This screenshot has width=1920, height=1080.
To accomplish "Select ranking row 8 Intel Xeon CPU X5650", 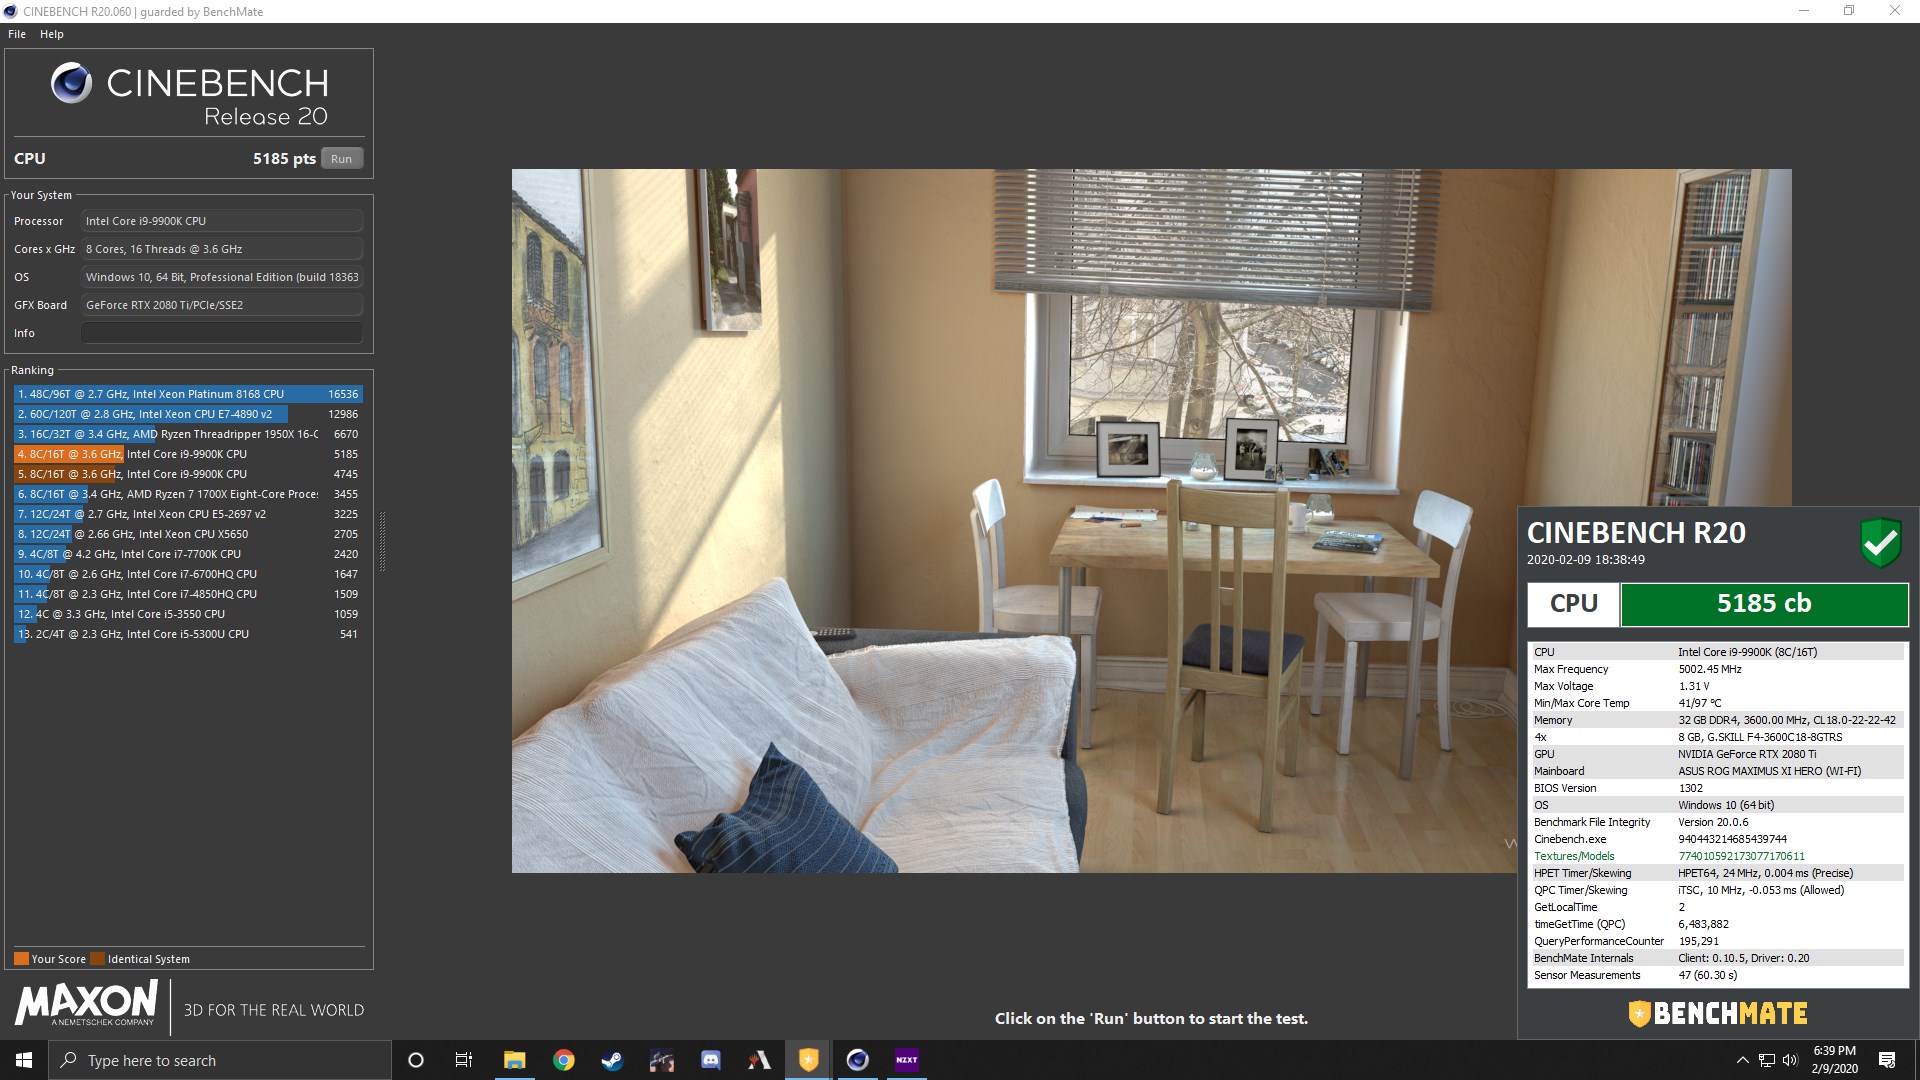I will pos(188,534).
